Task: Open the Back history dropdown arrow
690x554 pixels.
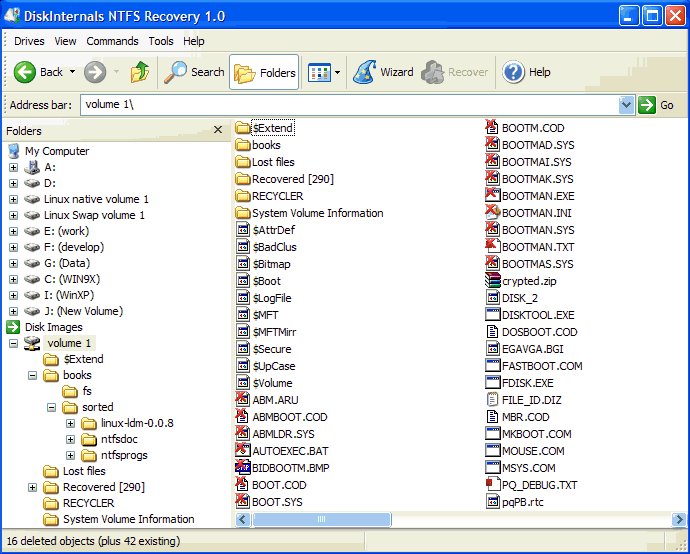Action: 73,72
